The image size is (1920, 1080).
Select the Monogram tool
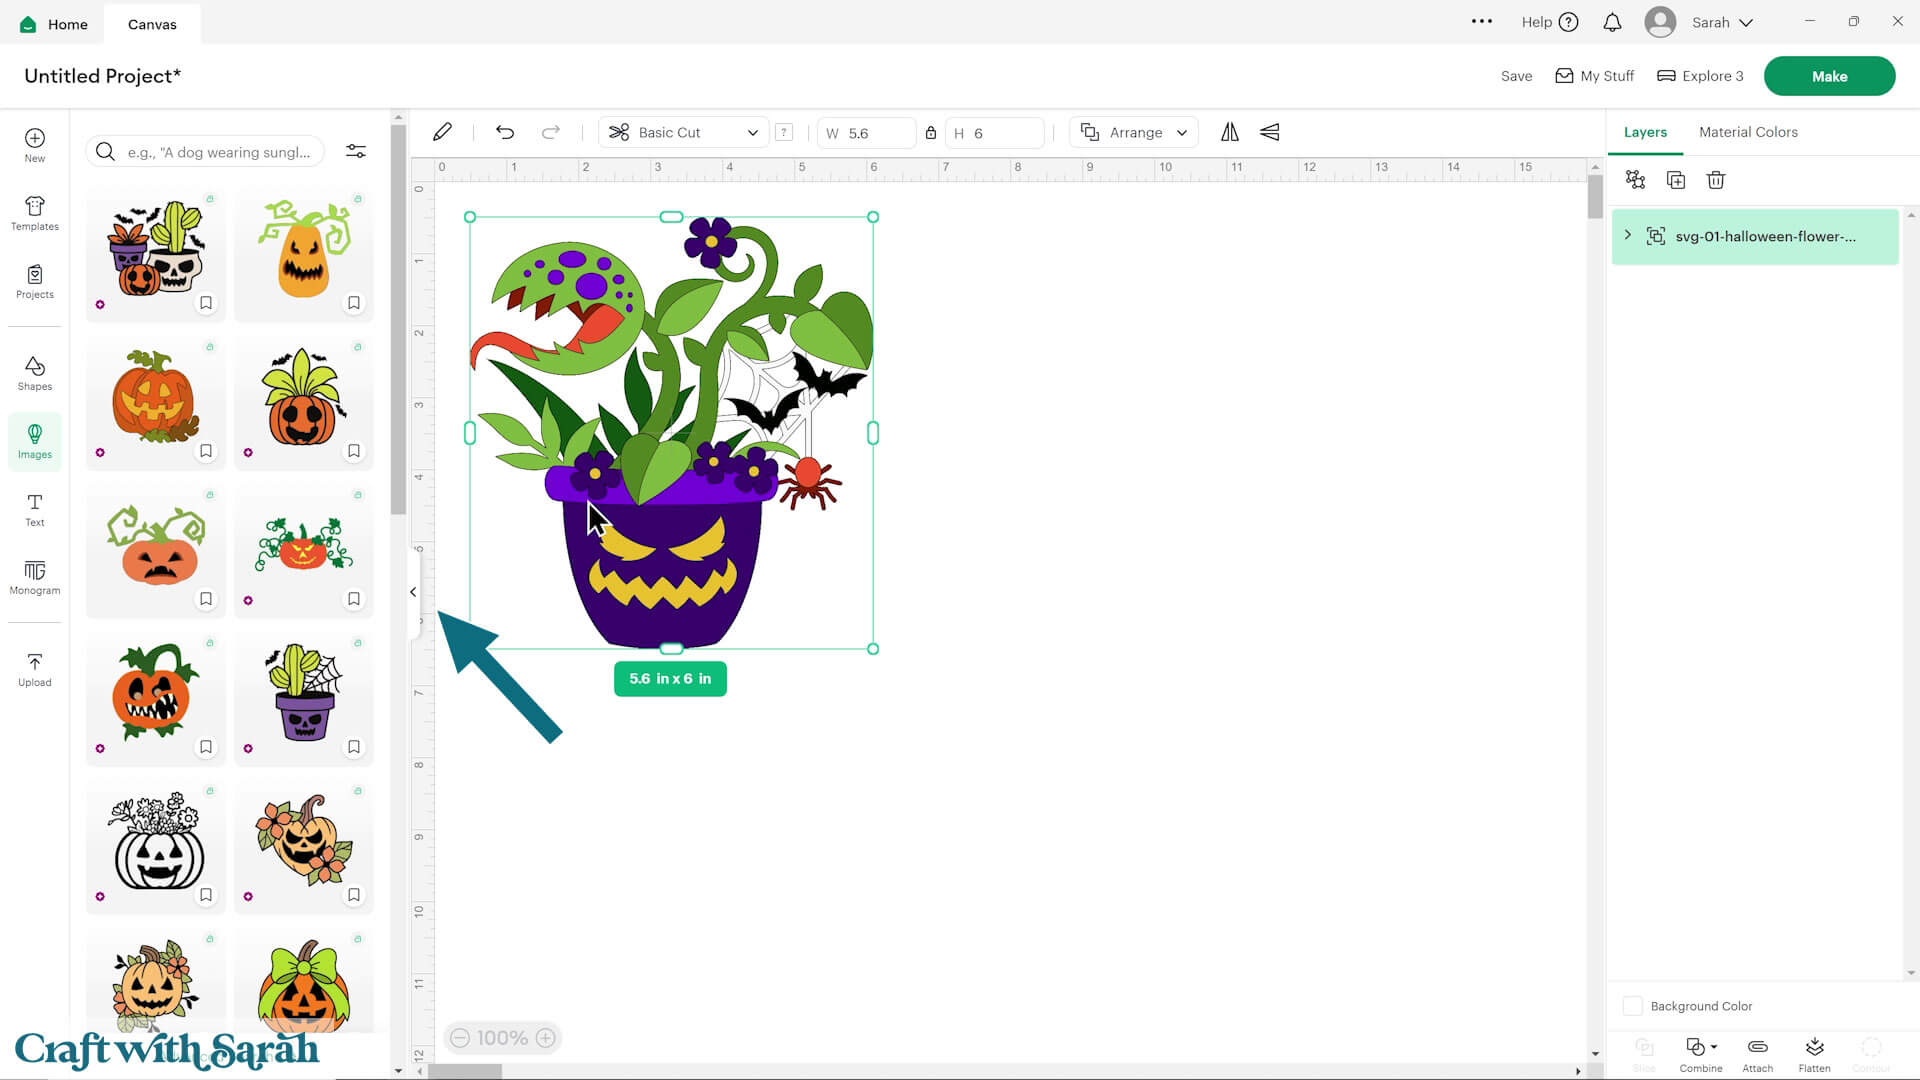[x=34, y=577]
